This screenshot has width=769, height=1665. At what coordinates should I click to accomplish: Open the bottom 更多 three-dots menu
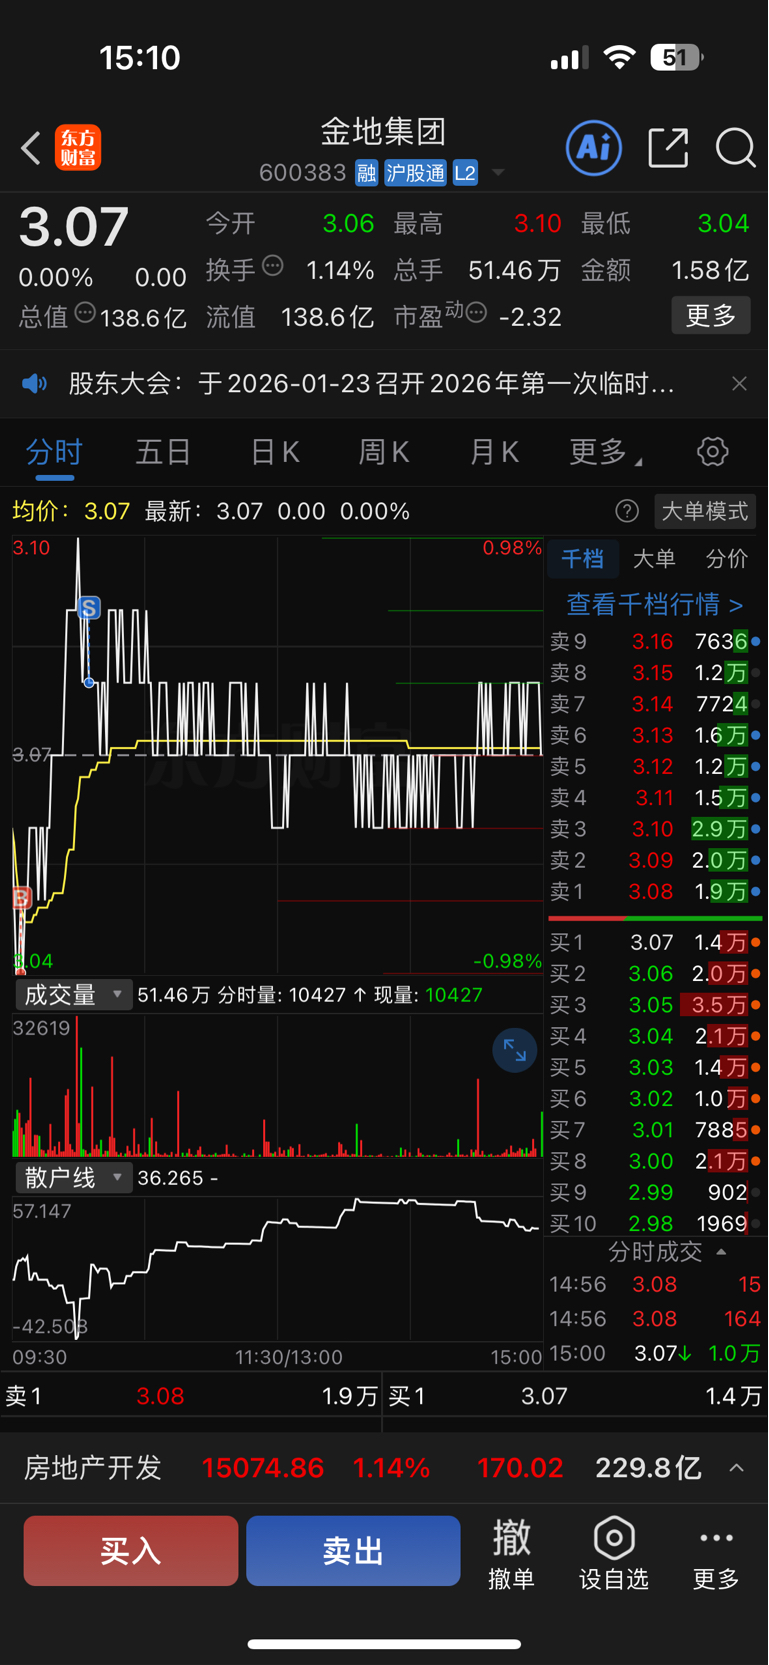coord(716,1553)
